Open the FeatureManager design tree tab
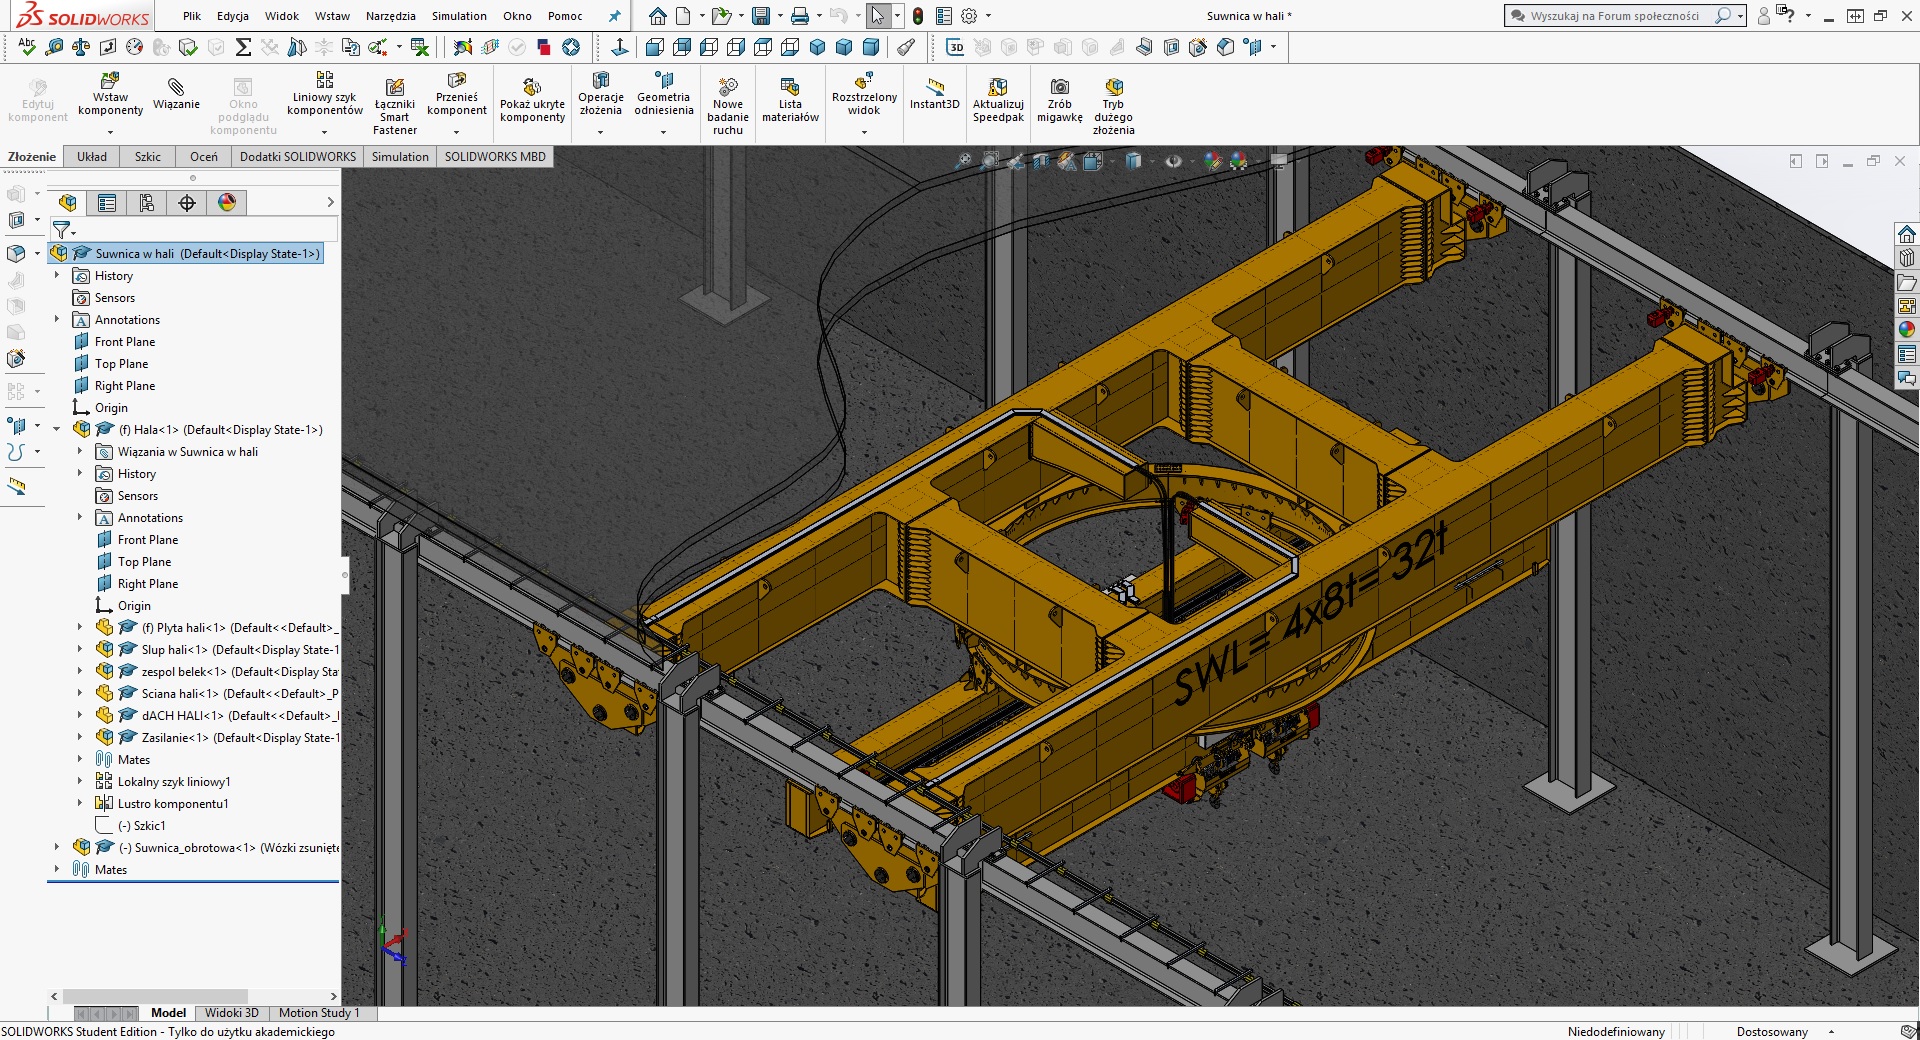 coord(67,203)
